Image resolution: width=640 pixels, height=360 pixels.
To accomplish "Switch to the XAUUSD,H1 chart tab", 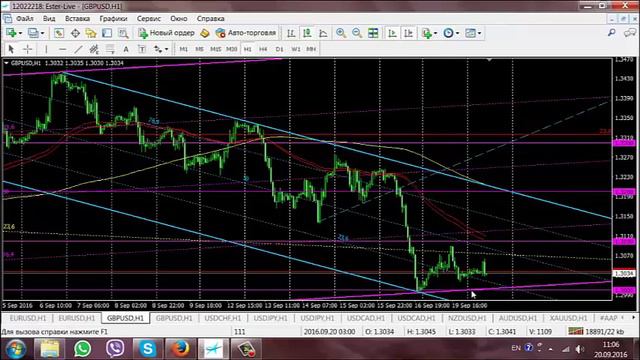I will pyautogui.click(x=568, y=318).
